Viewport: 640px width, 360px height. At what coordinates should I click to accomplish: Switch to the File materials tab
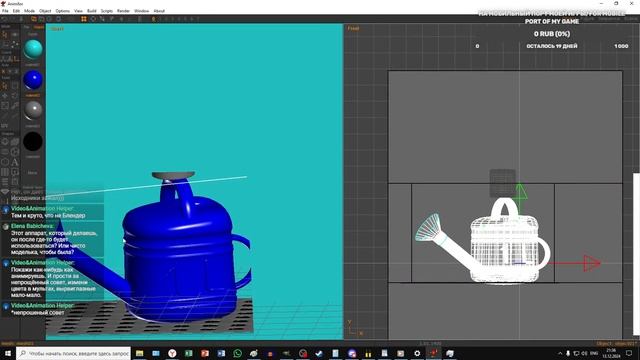(x=27, y=27)
